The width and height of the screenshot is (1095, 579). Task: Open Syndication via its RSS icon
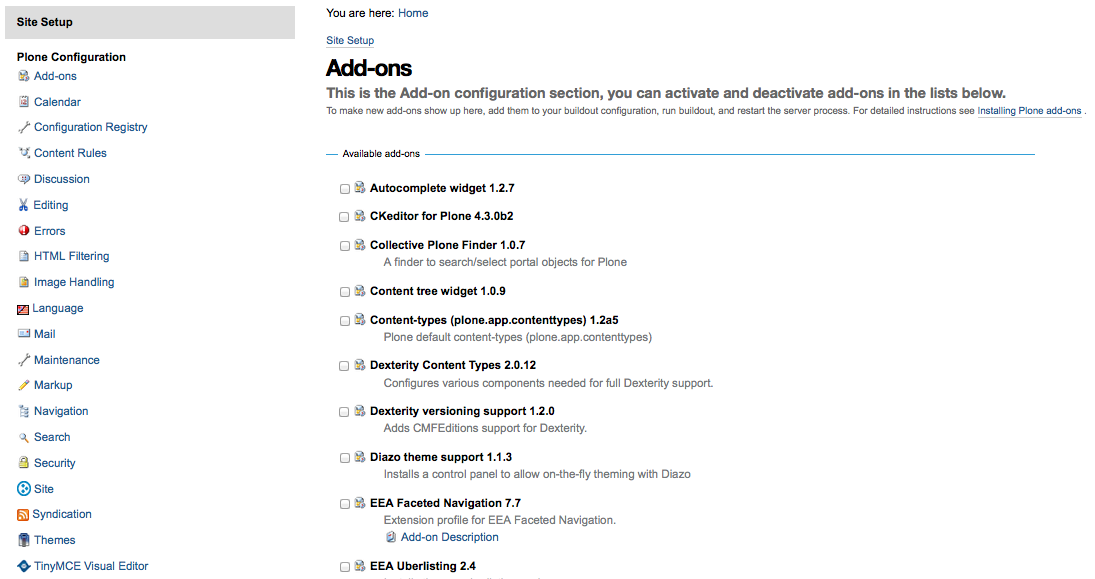tap(24, 513)
